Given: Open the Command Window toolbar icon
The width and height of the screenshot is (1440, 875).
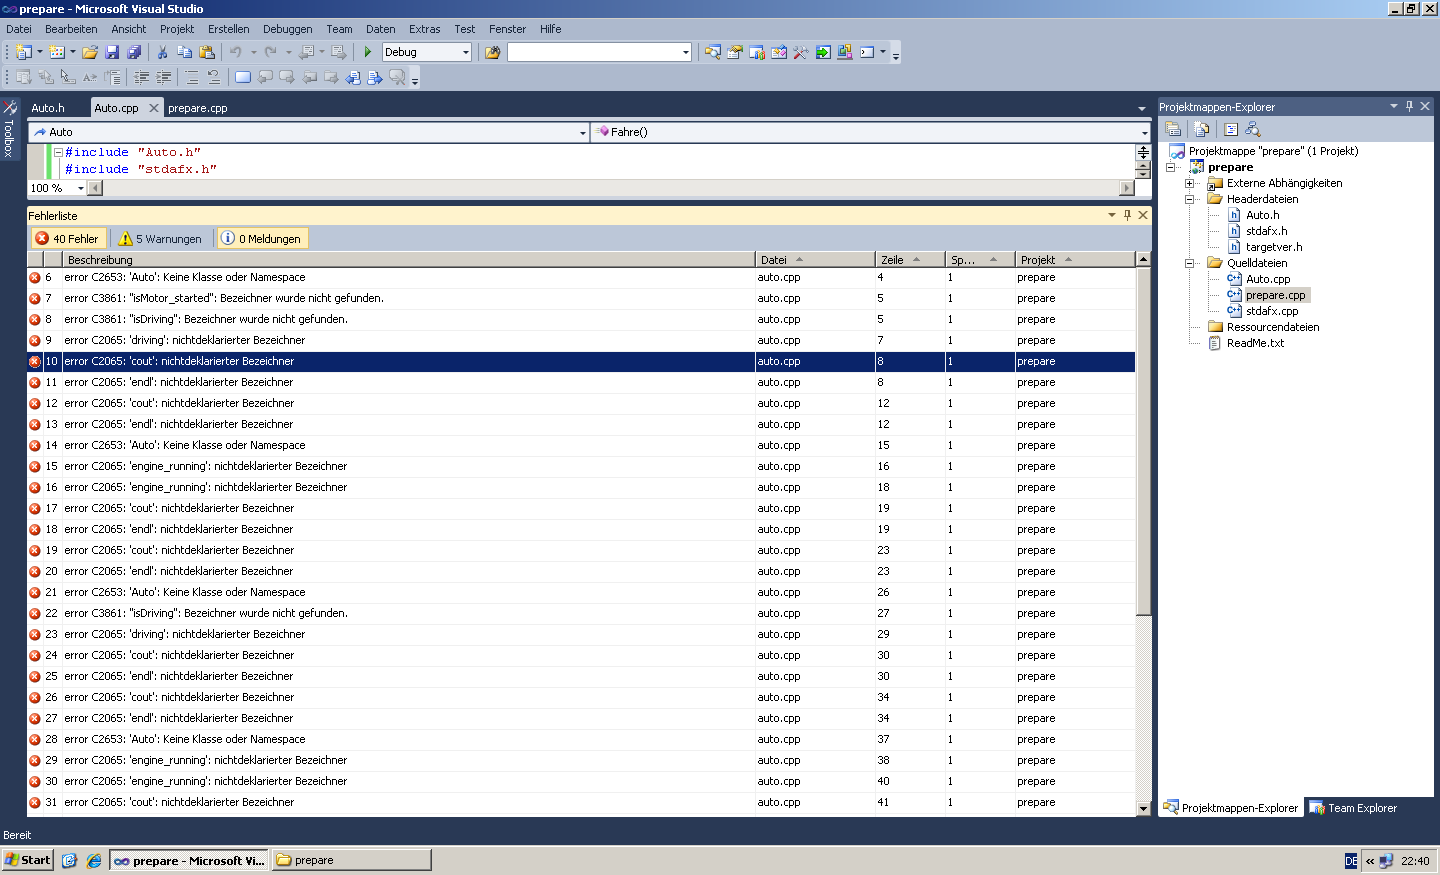Looking at the screenshot, I should 867,52.
